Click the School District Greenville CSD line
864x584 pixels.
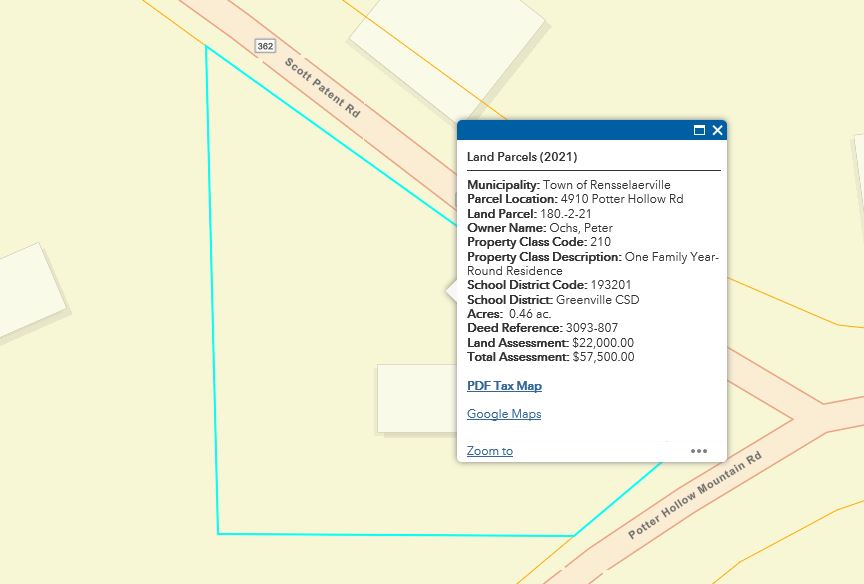pyautogui.click(x=553, y=300)
